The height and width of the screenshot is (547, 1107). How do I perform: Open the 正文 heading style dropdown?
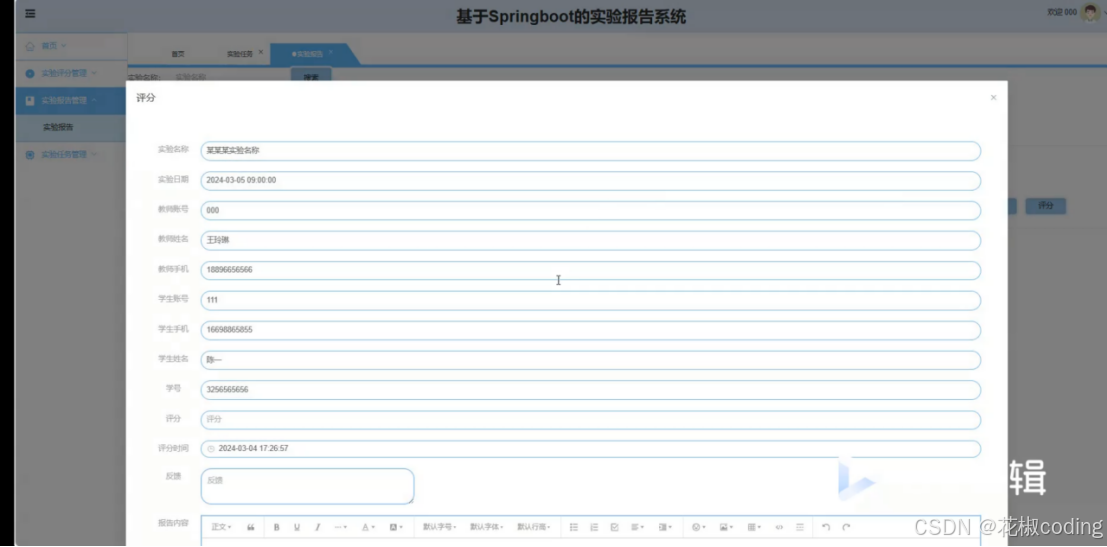tap(221, 527)
